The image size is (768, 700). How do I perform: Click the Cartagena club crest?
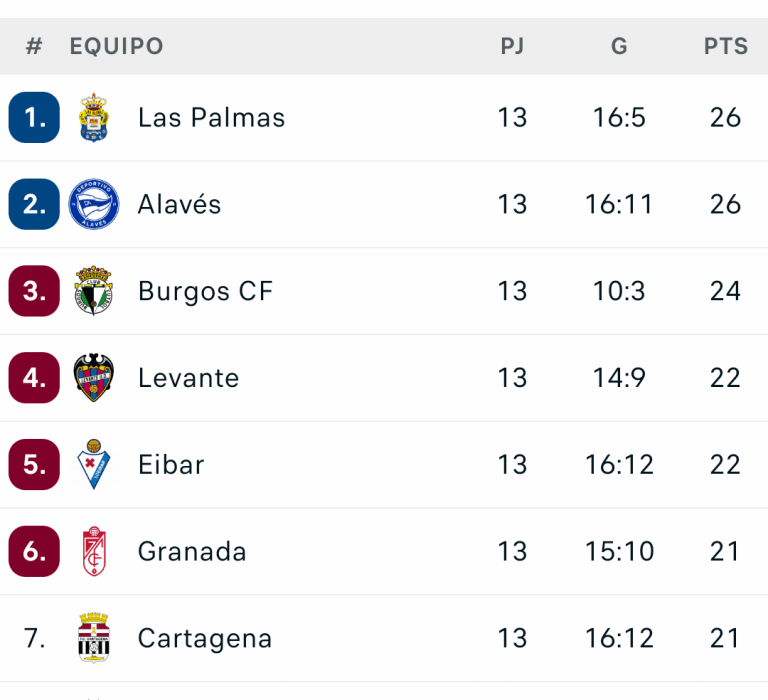tap(93, 638)
